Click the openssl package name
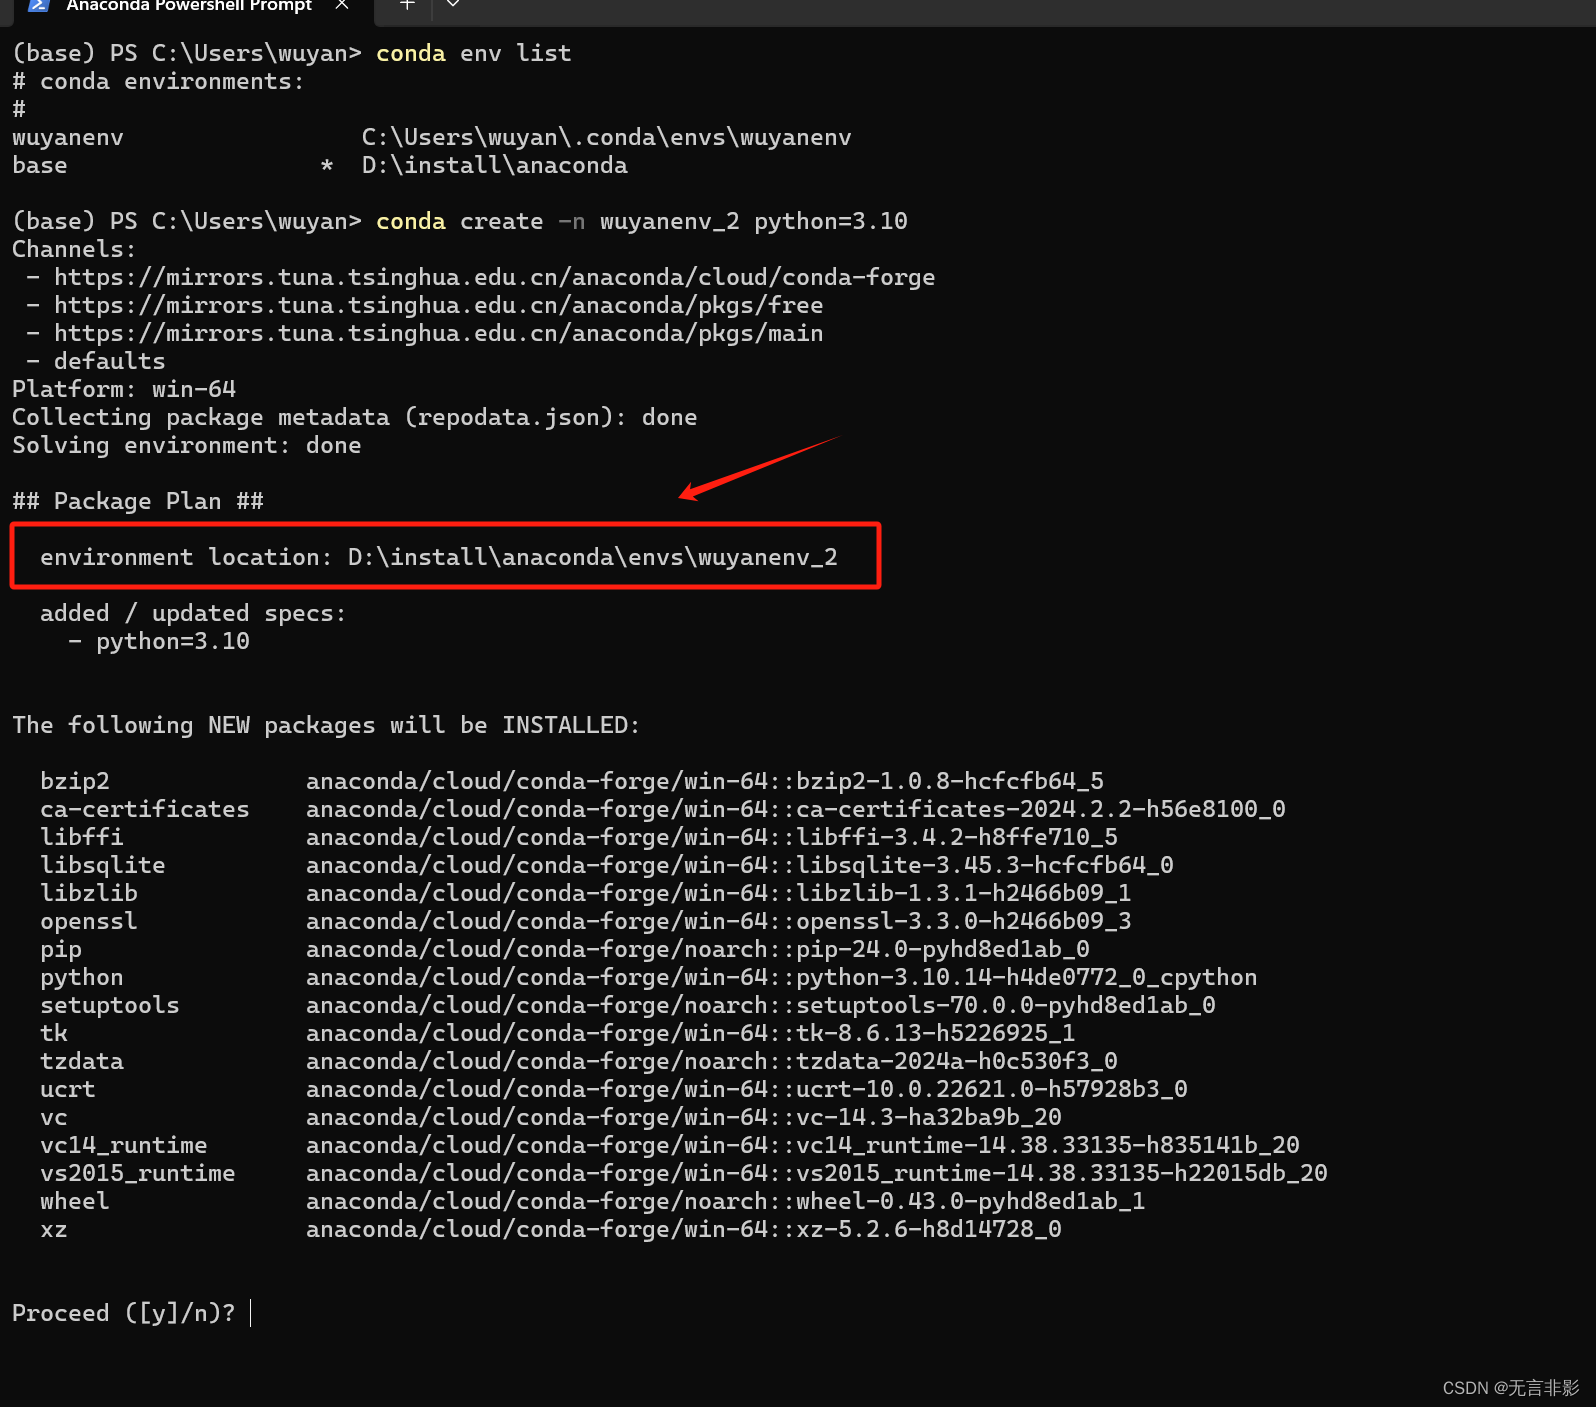The image size is (1596, 1407). pos(89,921)
